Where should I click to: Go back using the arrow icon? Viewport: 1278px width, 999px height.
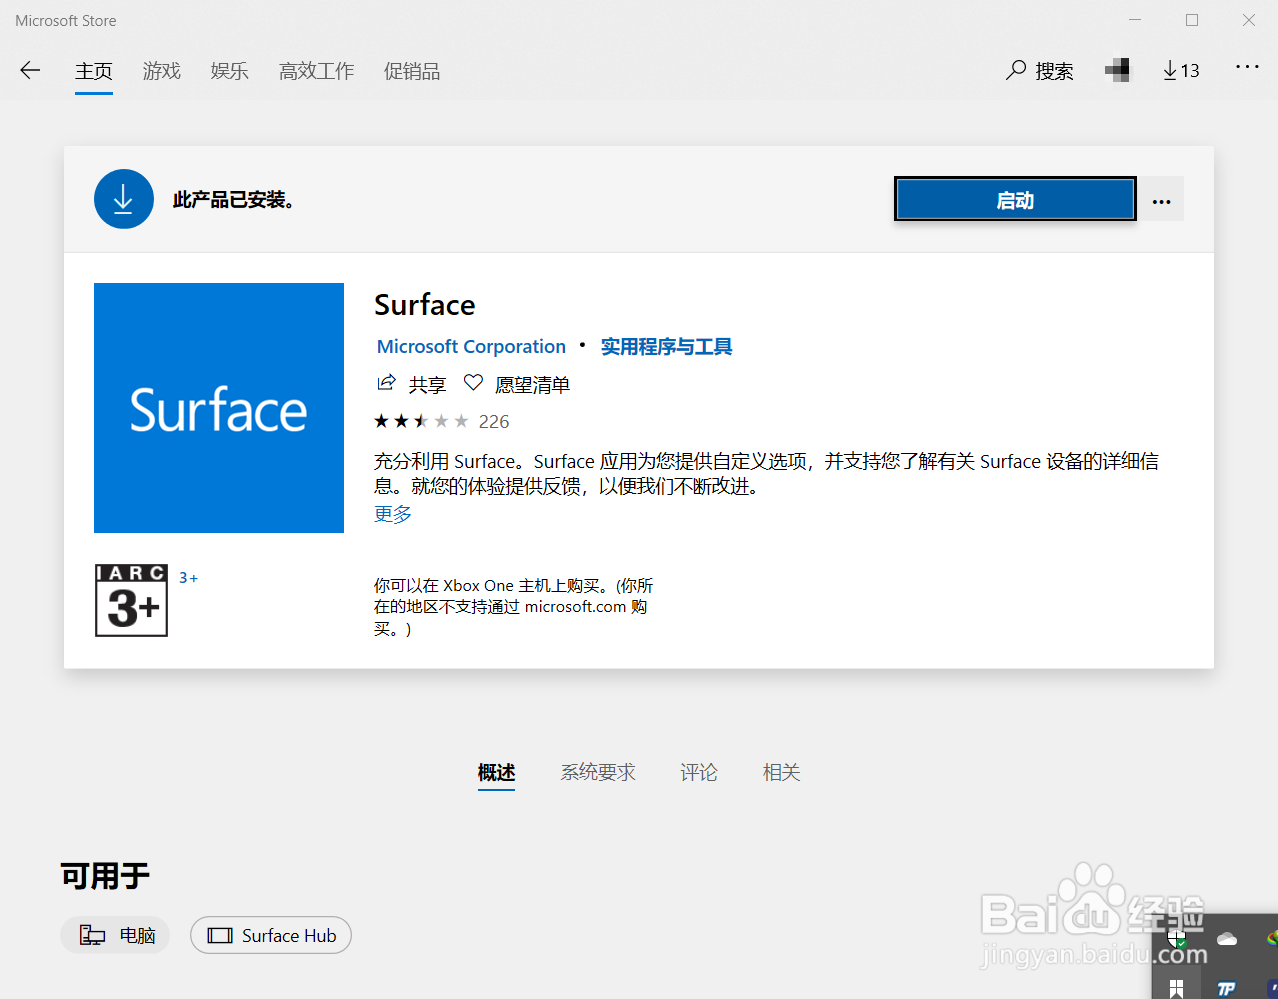click(29, 70)
